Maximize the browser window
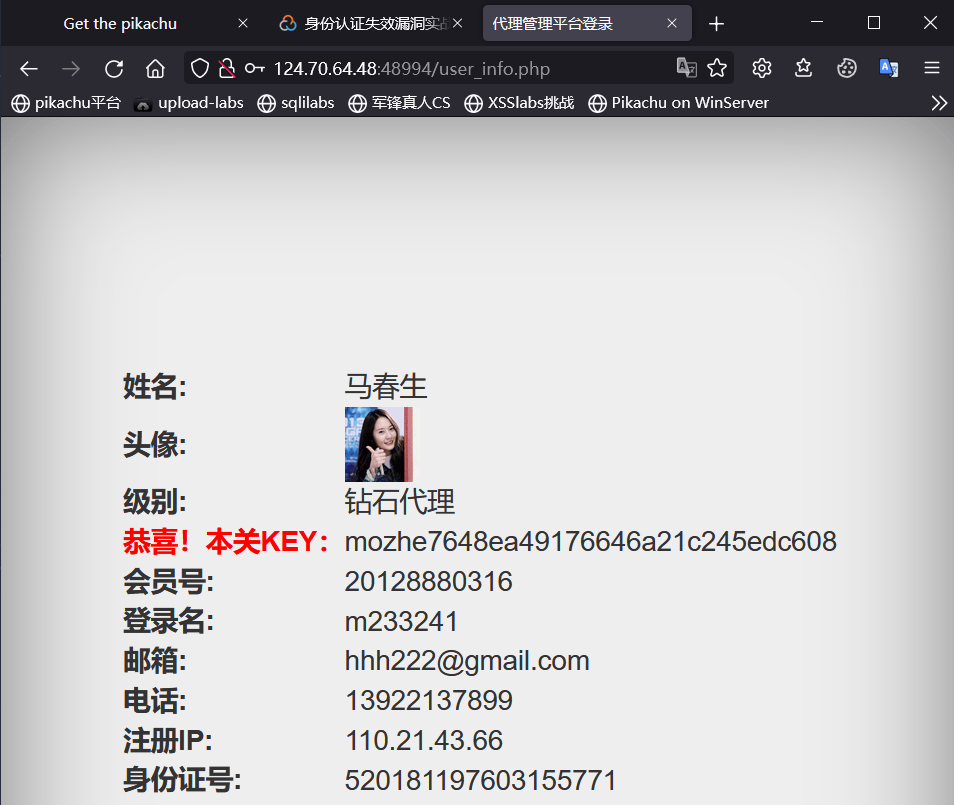Image resolution: width=954 pixels, height=805 pixels. click(874, 23)
